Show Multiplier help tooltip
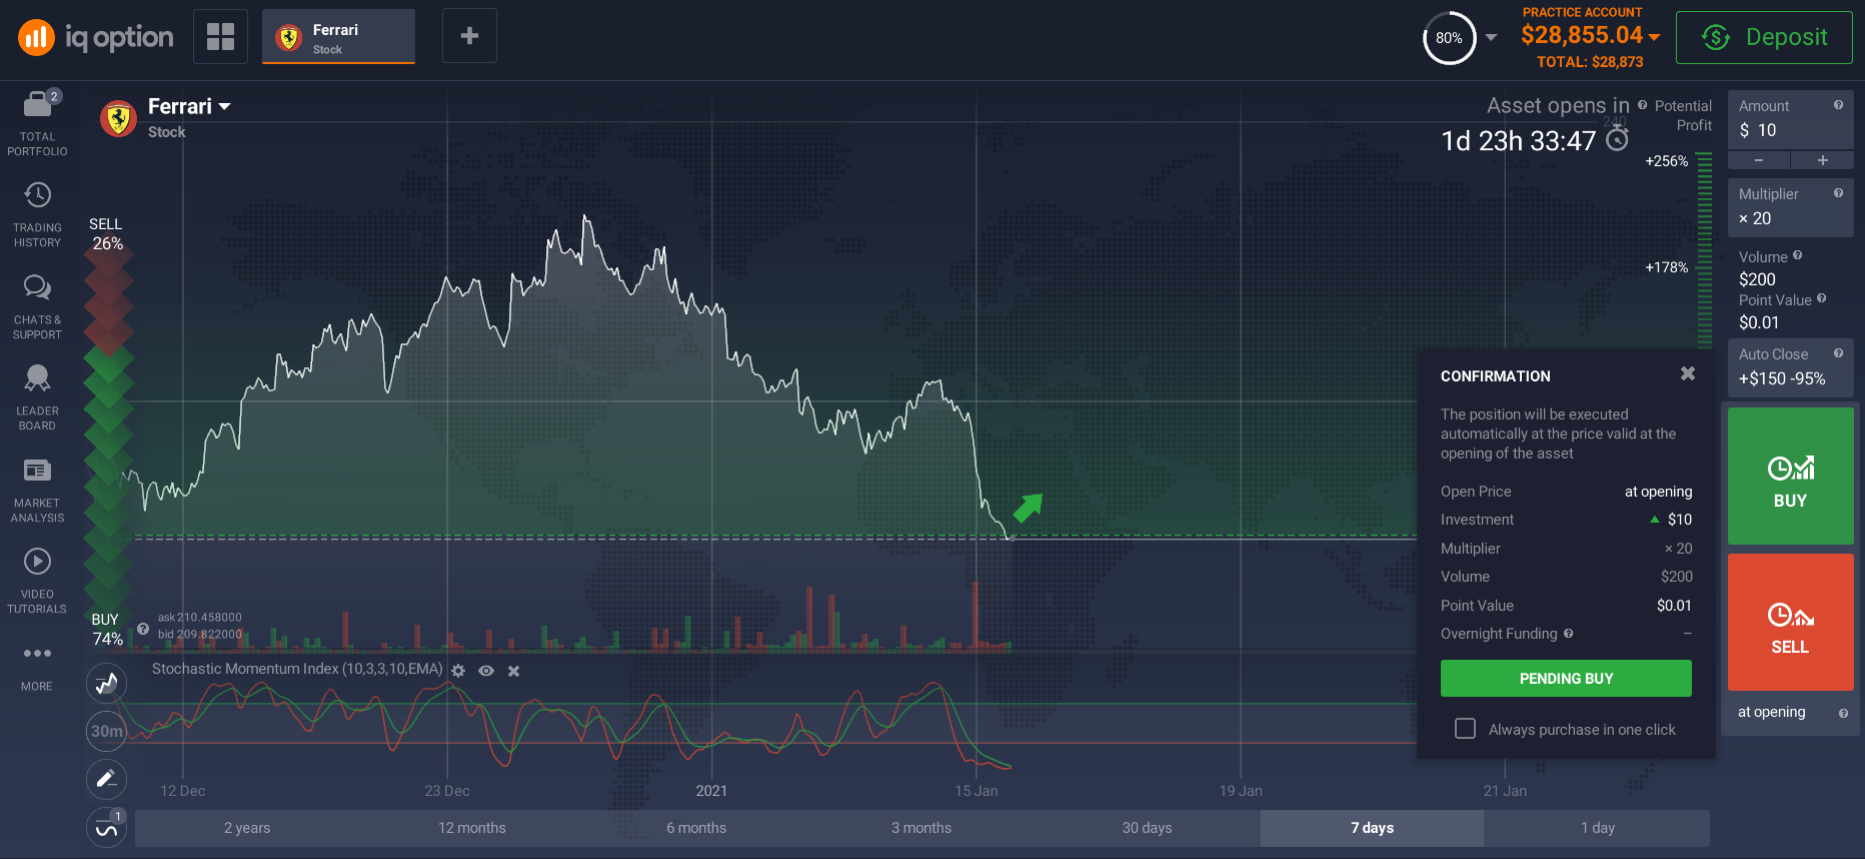 [1838, 193]
